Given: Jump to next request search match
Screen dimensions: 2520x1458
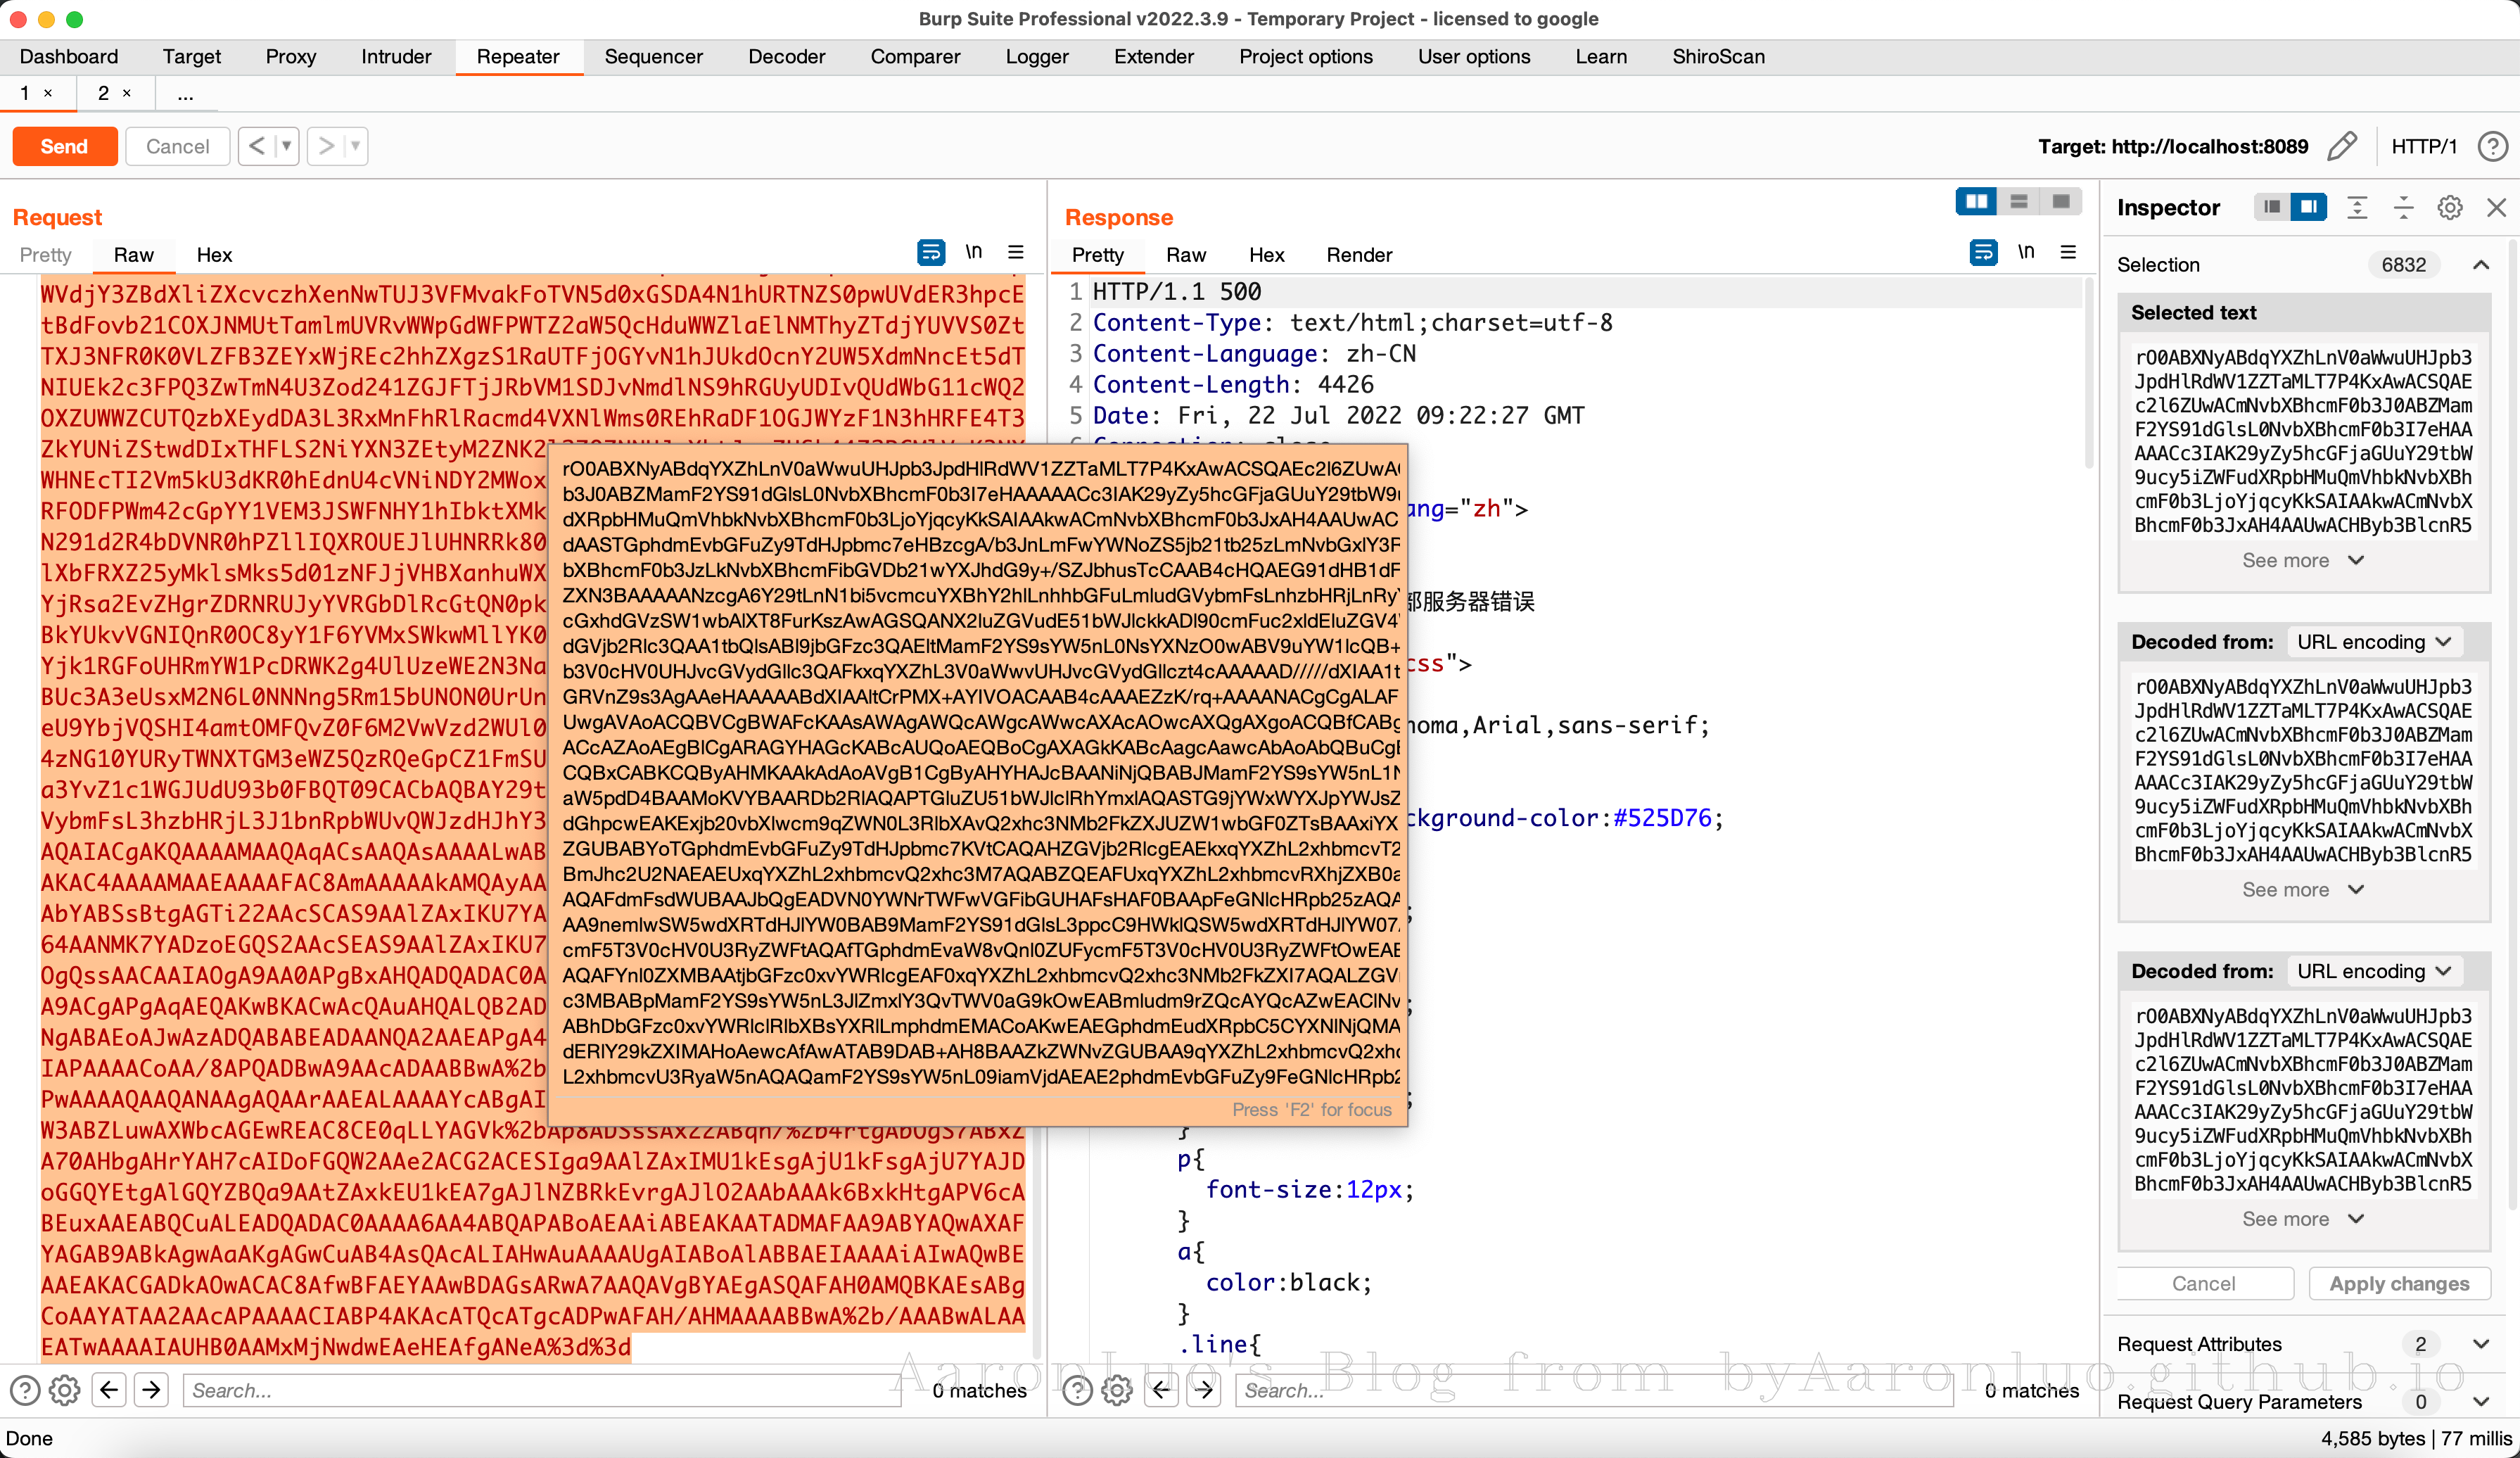Looking at the screenshot, I should 152,1390.
